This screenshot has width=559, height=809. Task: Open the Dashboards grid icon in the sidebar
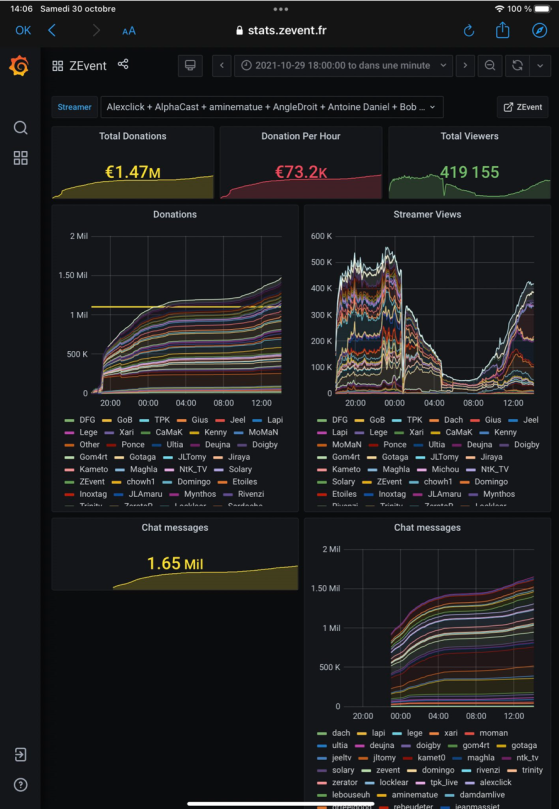coord(21,158)
